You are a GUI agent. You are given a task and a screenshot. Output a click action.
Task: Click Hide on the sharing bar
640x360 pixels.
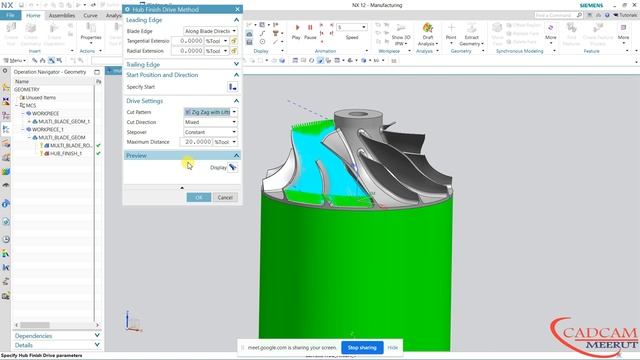click(393, 348)
